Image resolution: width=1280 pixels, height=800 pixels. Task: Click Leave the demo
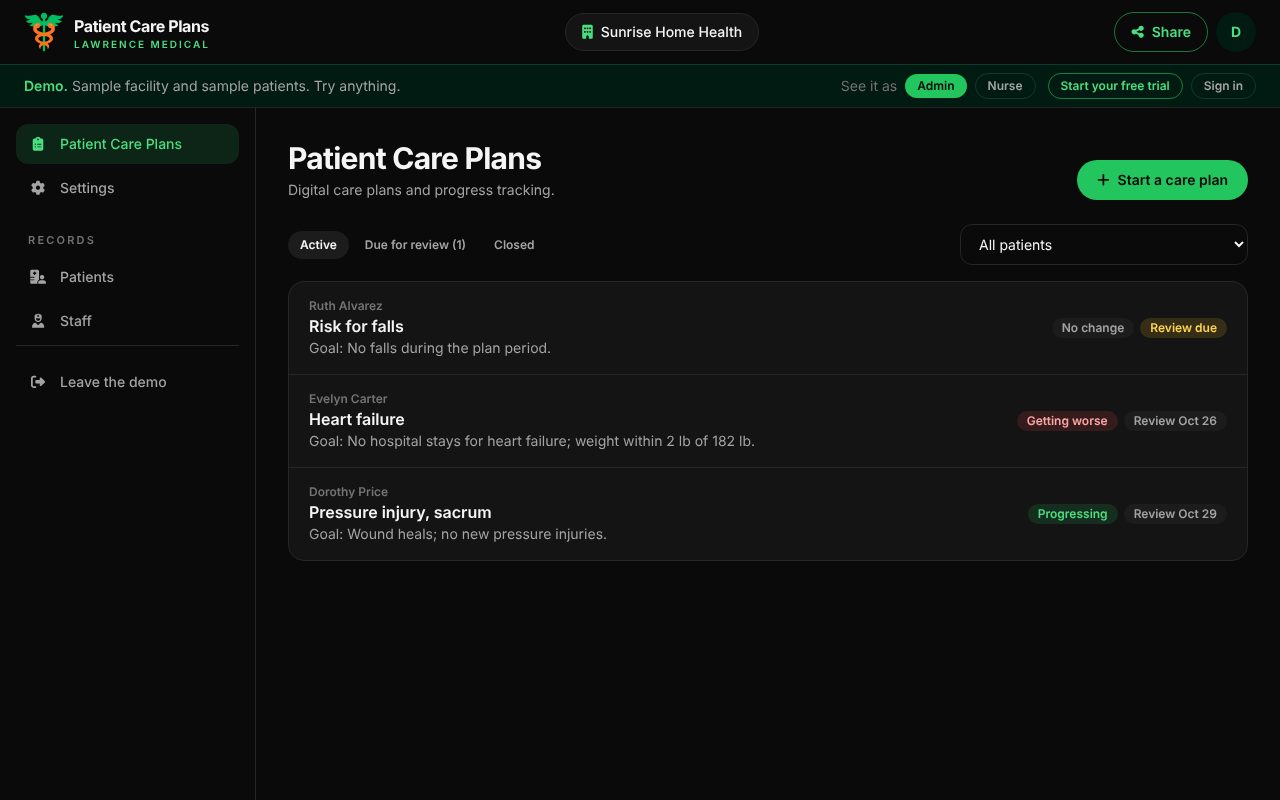tap(127, 382)
